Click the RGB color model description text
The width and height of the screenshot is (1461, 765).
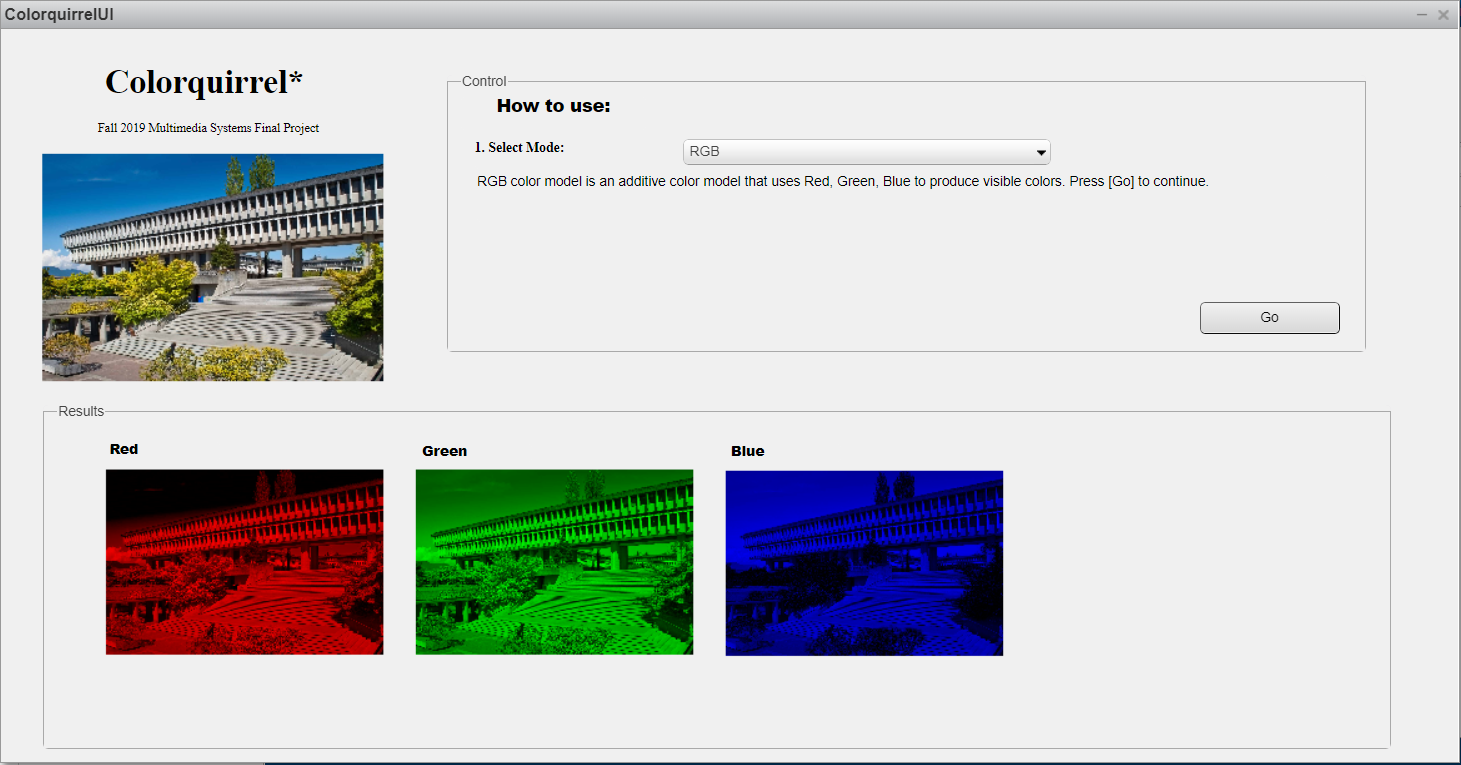click(x=843, y=182)
